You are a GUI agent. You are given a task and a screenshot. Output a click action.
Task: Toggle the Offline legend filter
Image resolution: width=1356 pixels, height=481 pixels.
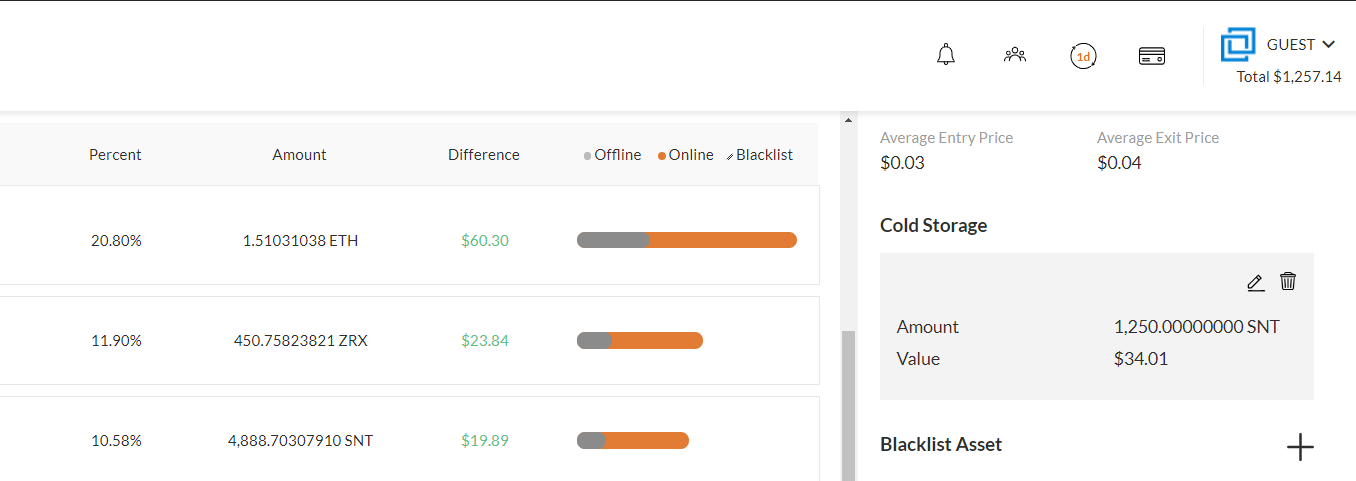(612, 155)
